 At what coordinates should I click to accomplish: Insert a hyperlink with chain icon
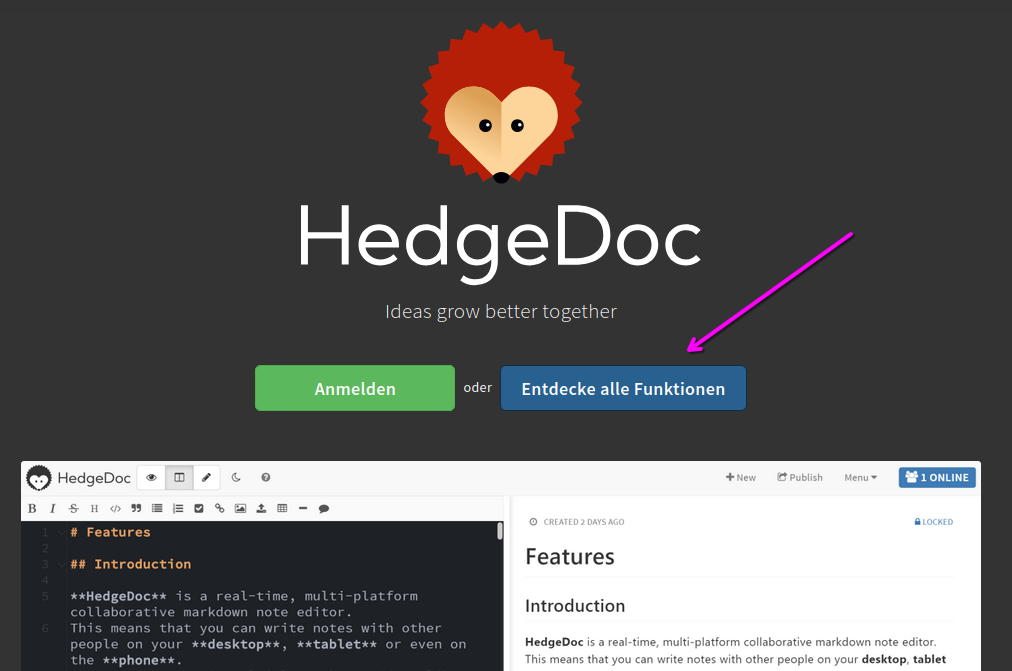coord(219,508)
